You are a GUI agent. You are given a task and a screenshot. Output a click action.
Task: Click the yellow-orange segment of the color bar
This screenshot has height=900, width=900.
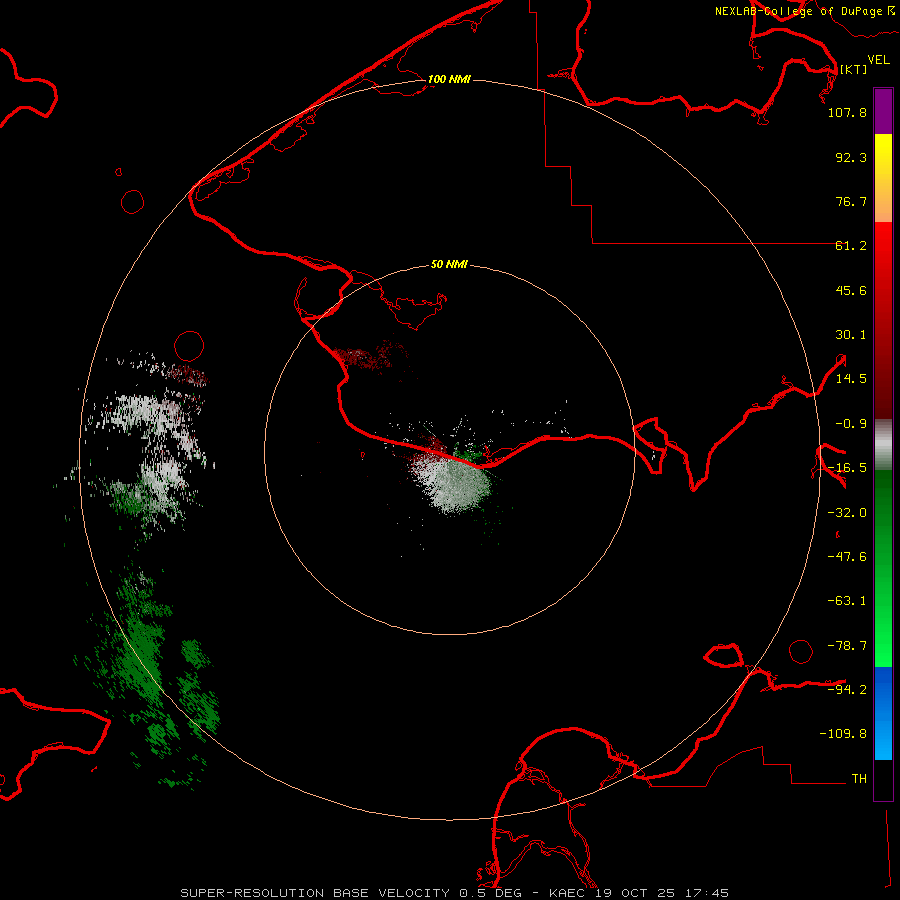coord(883,178)
